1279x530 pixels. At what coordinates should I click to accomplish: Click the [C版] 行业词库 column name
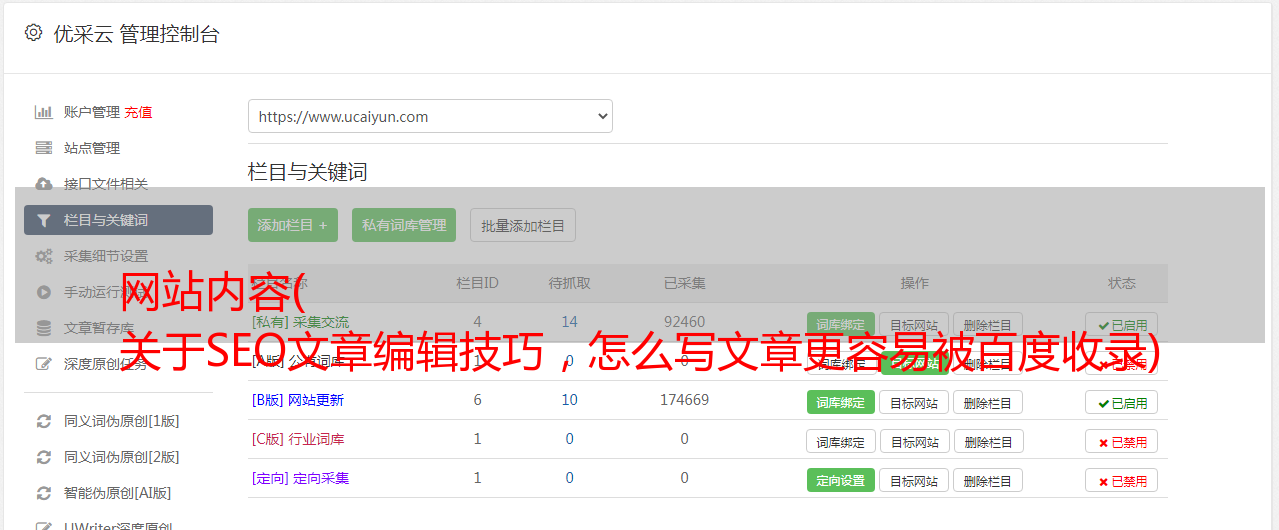[298, 439]
